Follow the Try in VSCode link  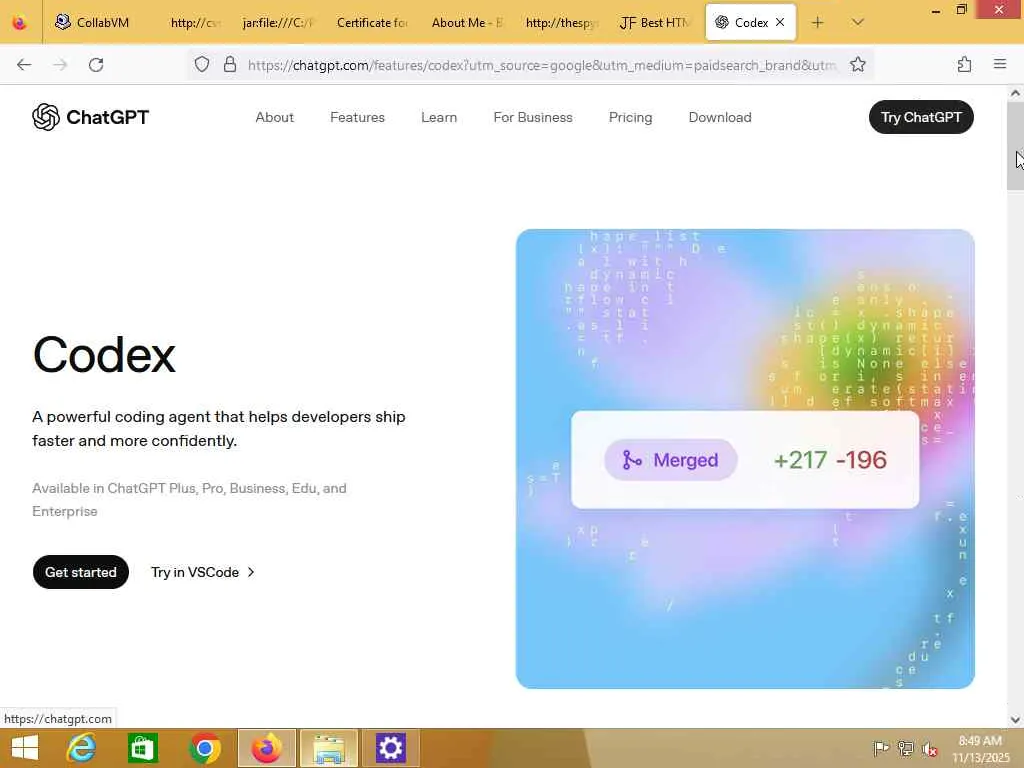(x=202, y=572)
